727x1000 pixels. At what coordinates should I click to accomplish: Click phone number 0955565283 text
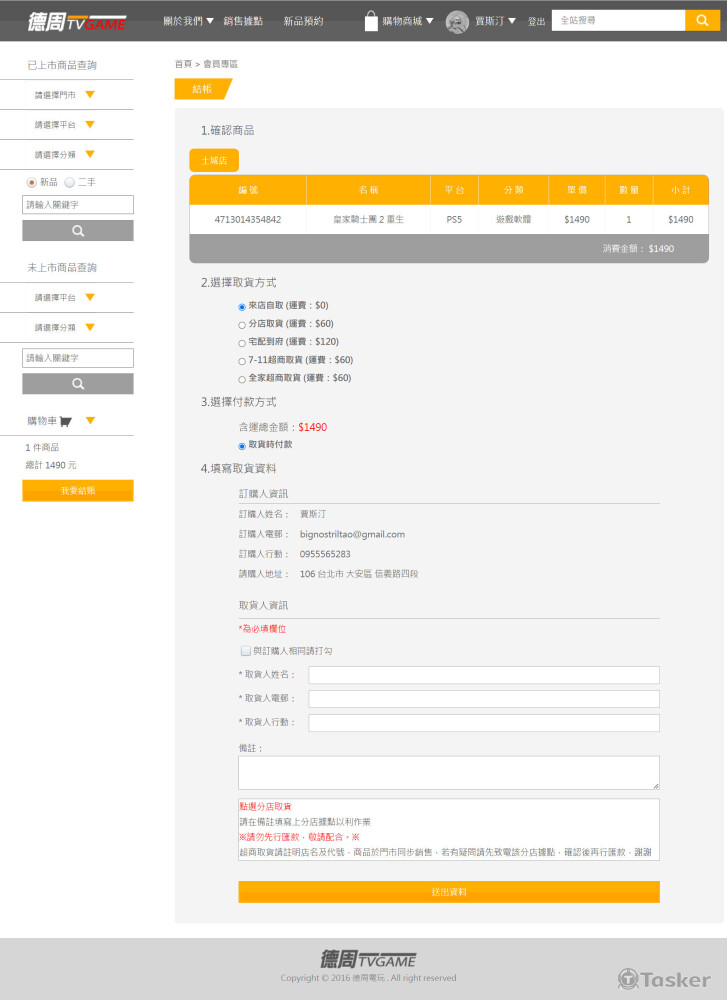coord(325,554)
